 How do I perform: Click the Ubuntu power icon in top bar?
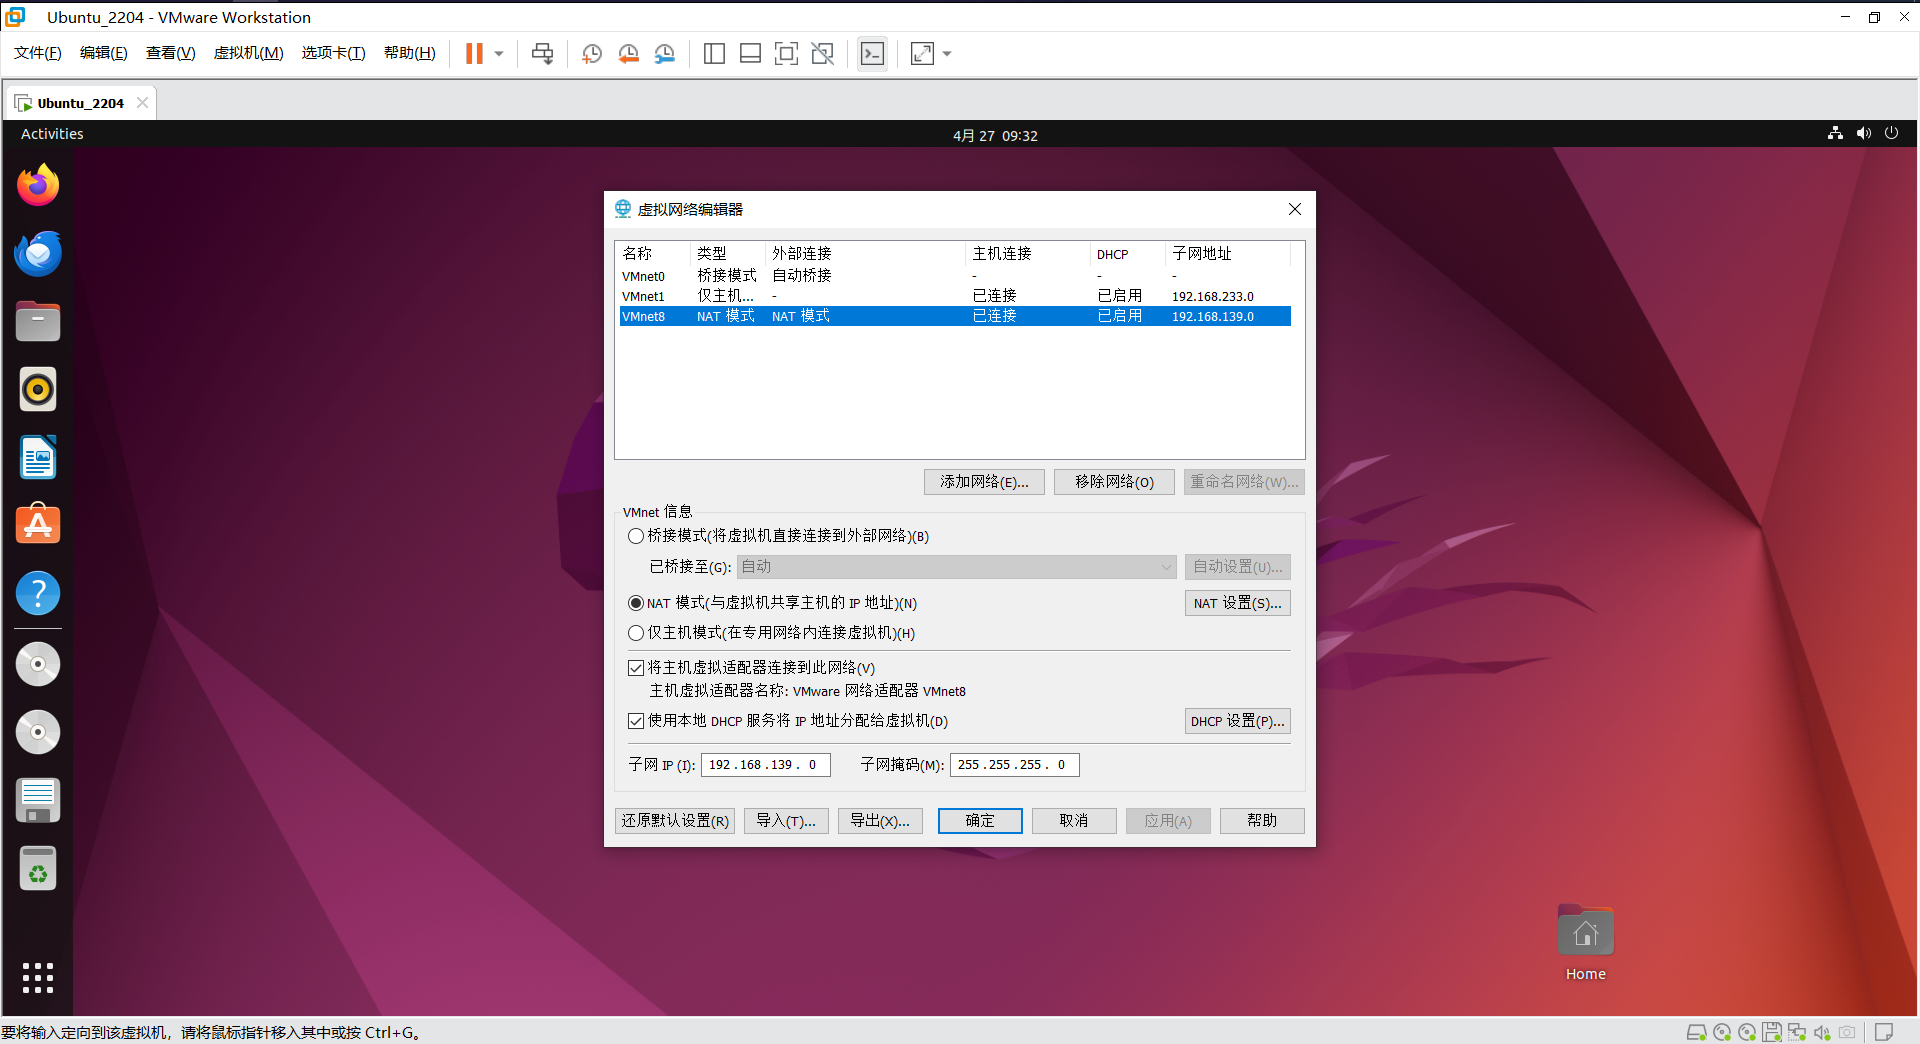click(x=1891, y=133)
